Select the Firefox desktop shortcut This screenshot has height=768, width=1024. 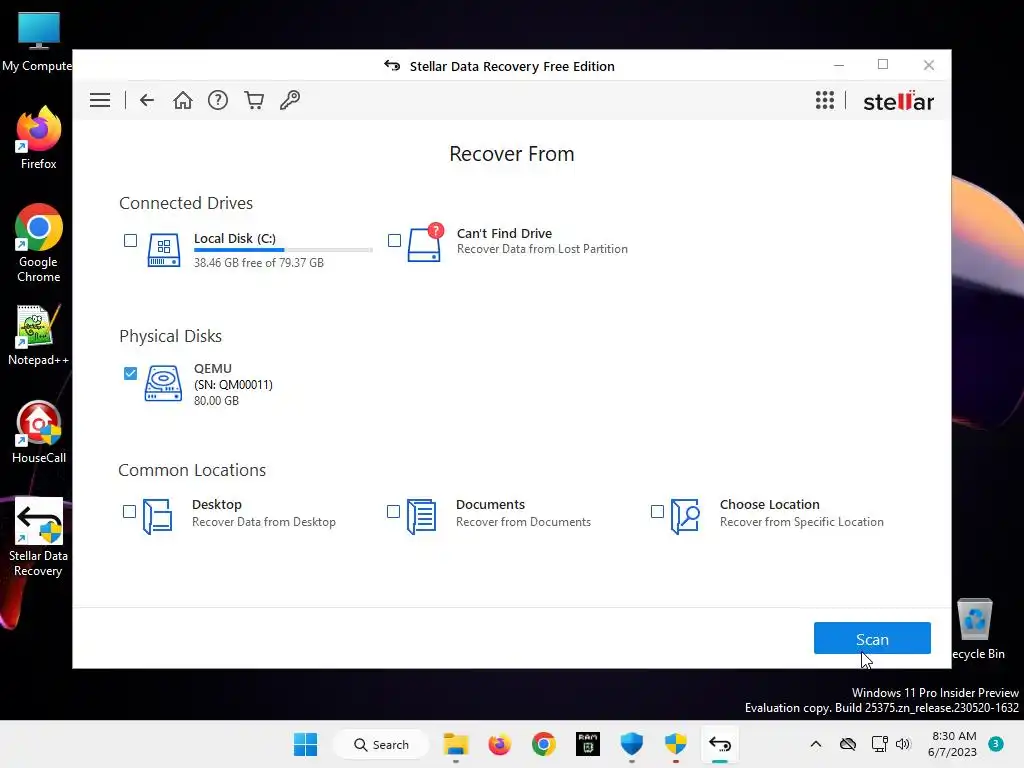pyautogui.click(x=39, y=138)
